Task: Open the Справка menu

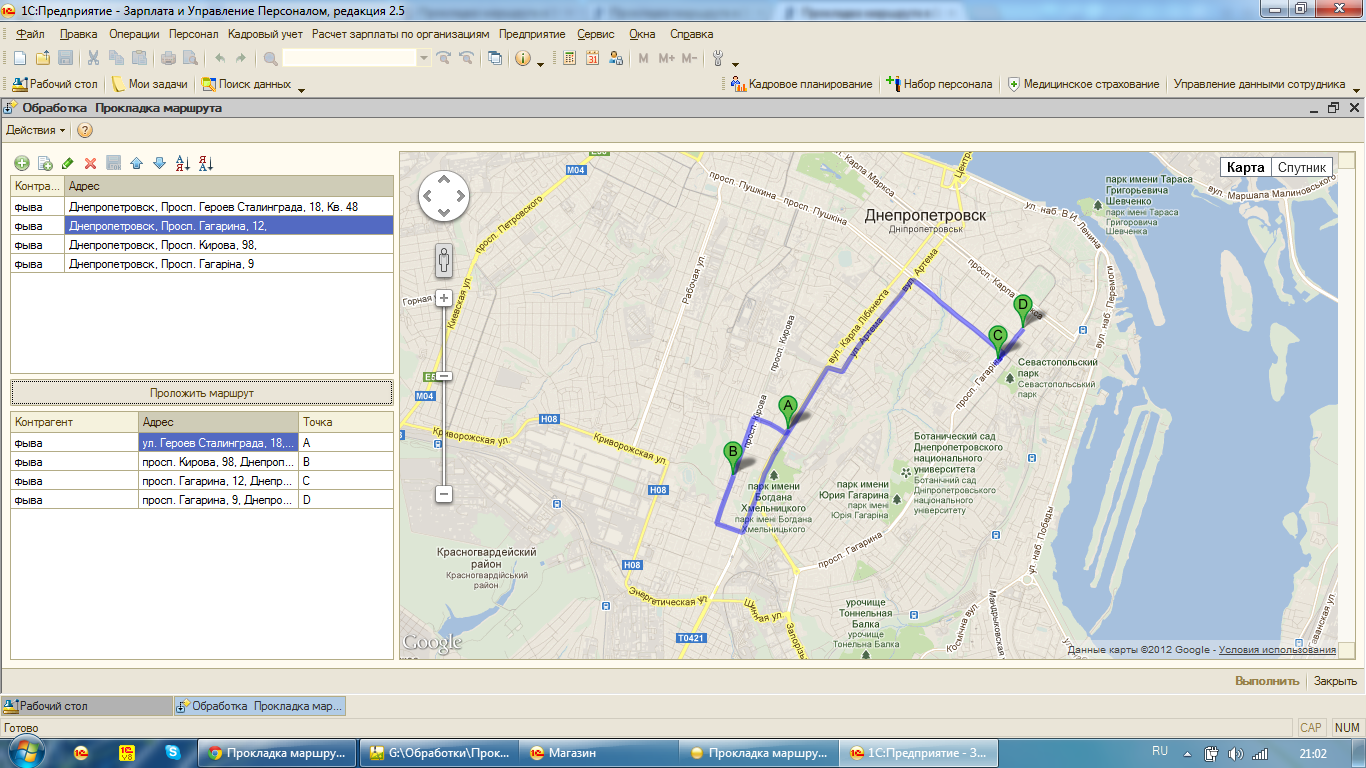Action: 691,33
